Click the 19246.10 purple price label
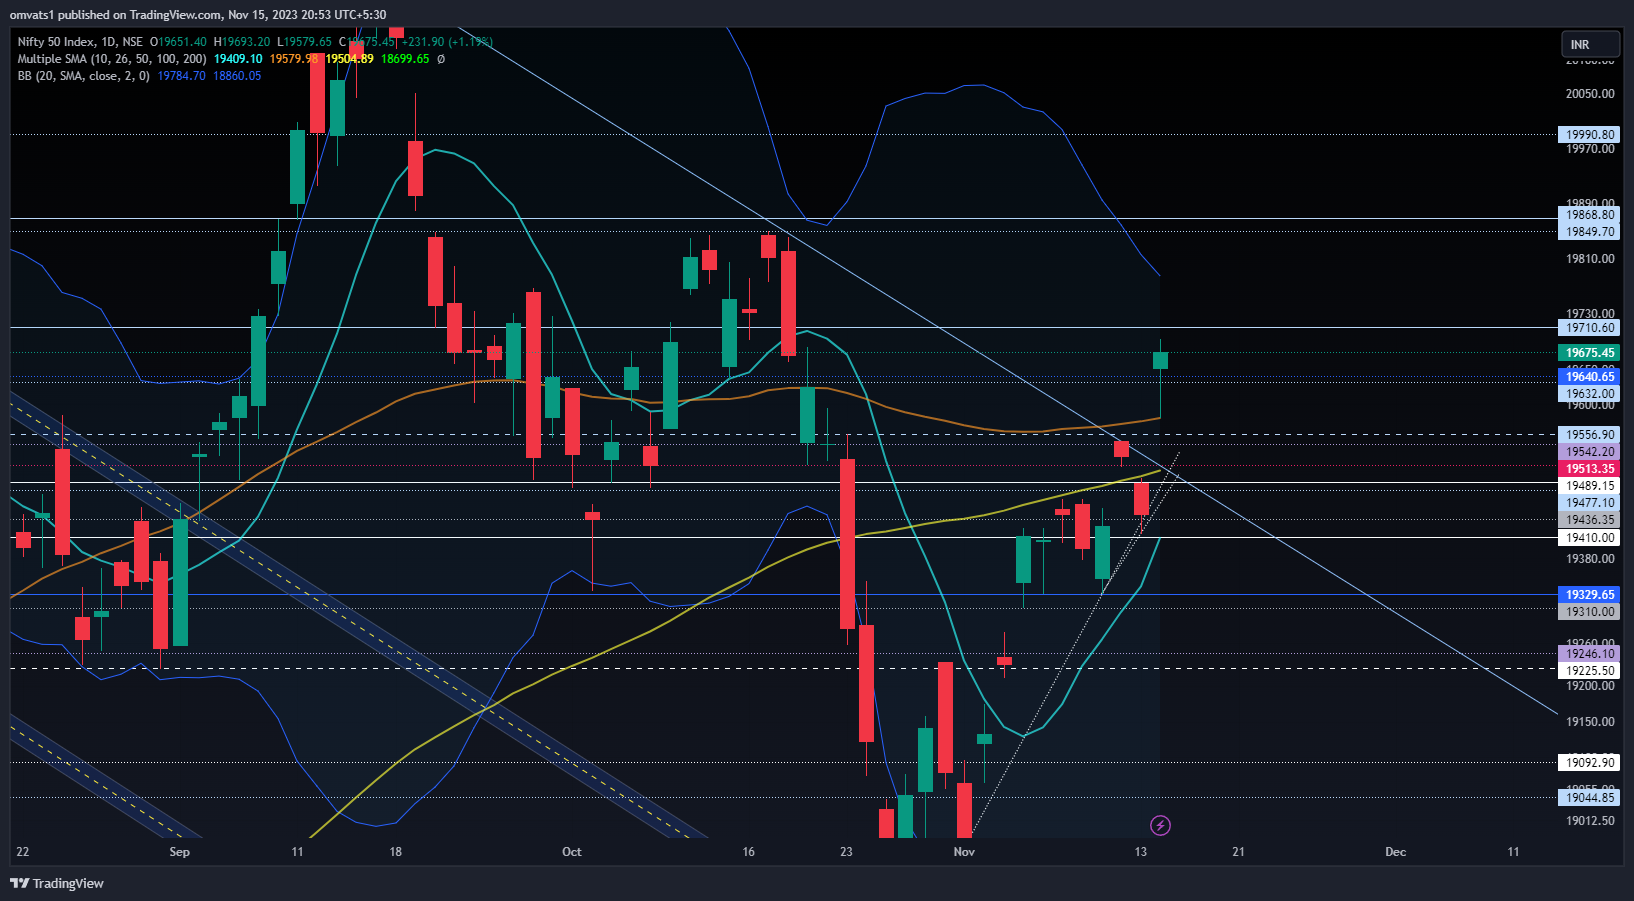 click(x=1590, y=654)
